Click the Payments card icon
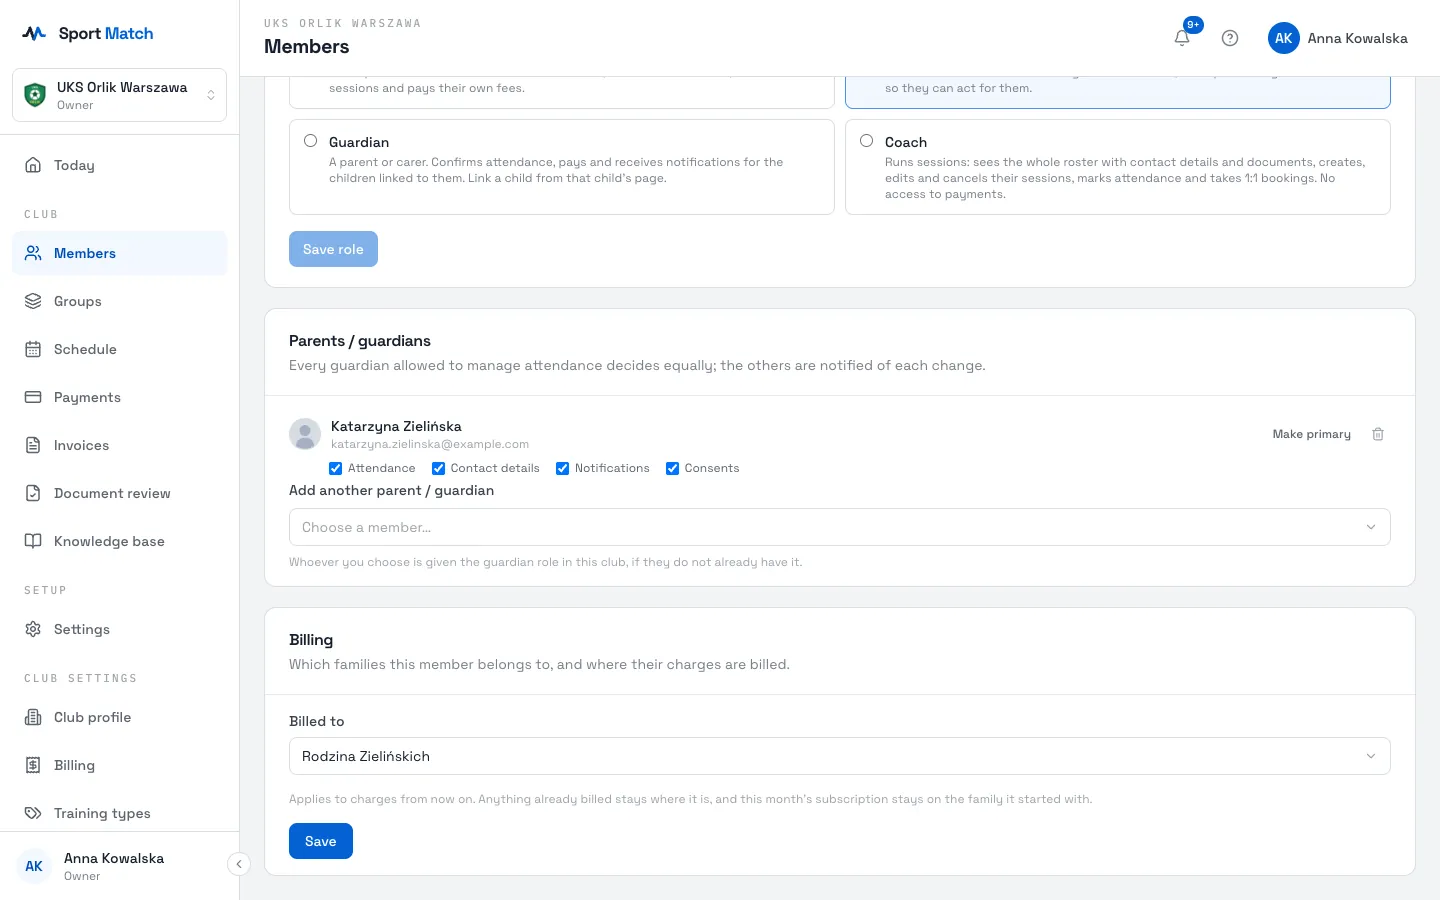 click(33, 397)
